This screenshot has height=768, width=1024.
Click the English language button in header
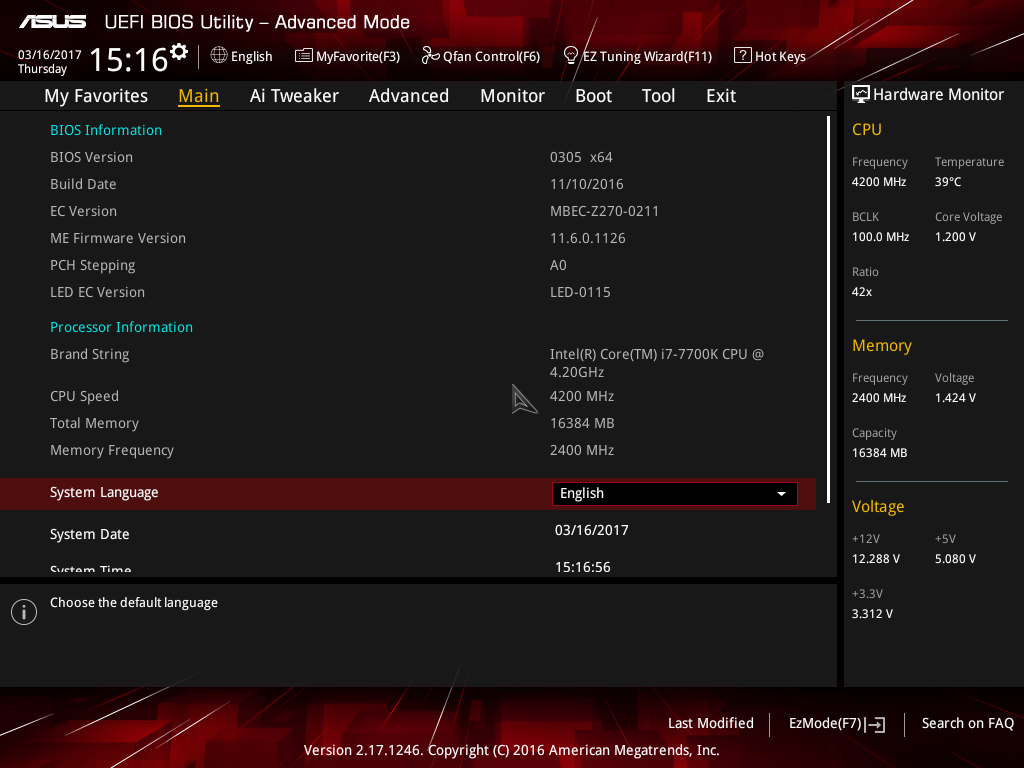pyautogui.click(x=251, y=57)
